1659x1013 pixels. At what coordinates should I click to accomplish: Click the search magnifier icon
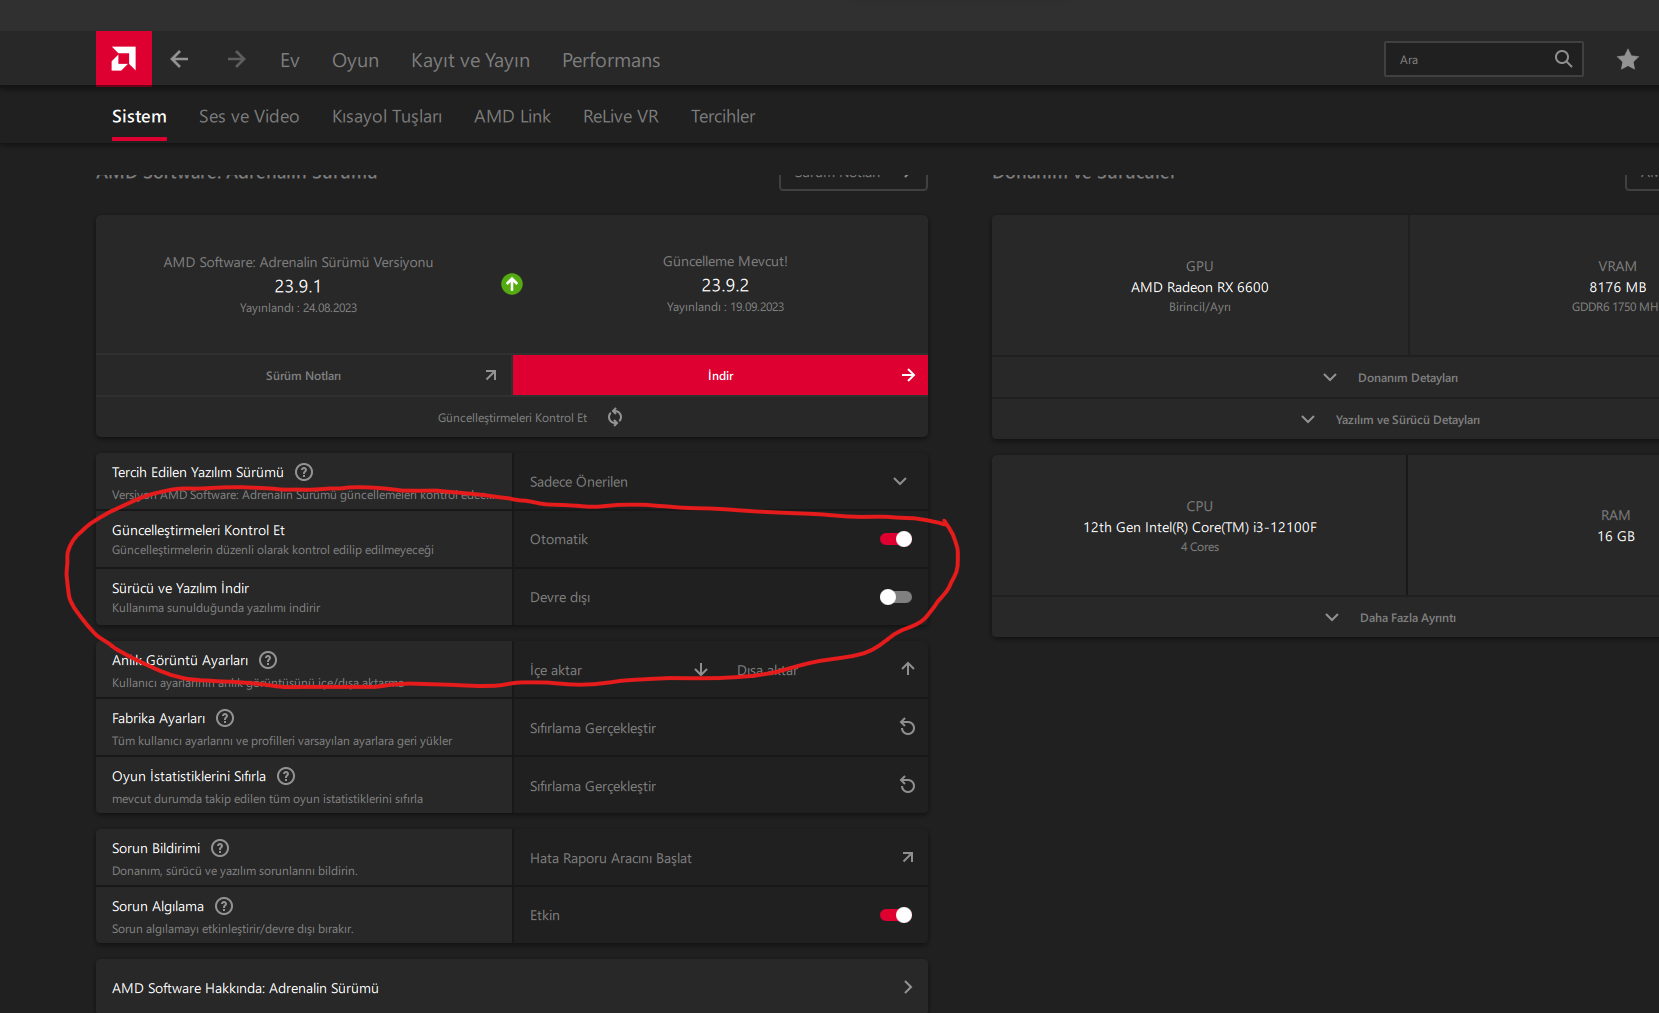(x=1563, y=59)
